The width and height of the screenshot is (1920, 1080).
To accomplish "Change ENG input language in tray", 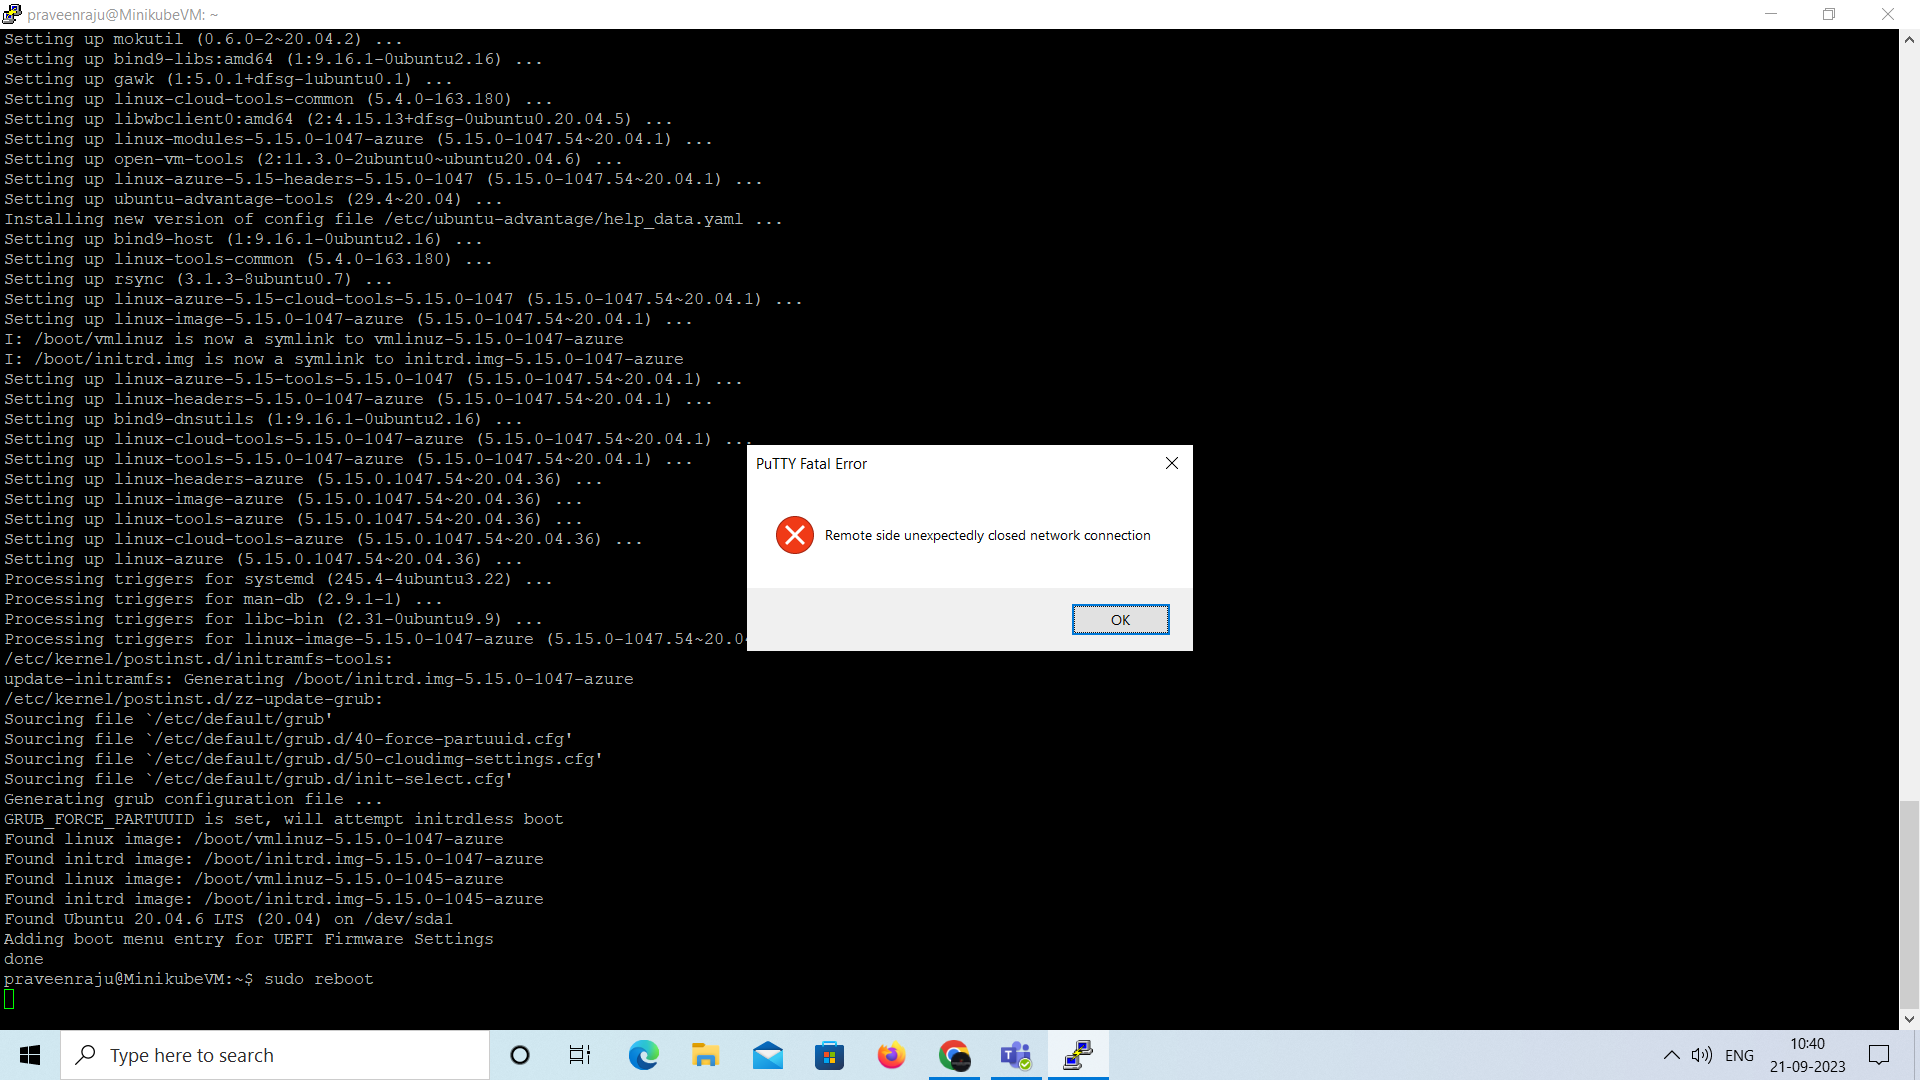I will 1739,1055.
